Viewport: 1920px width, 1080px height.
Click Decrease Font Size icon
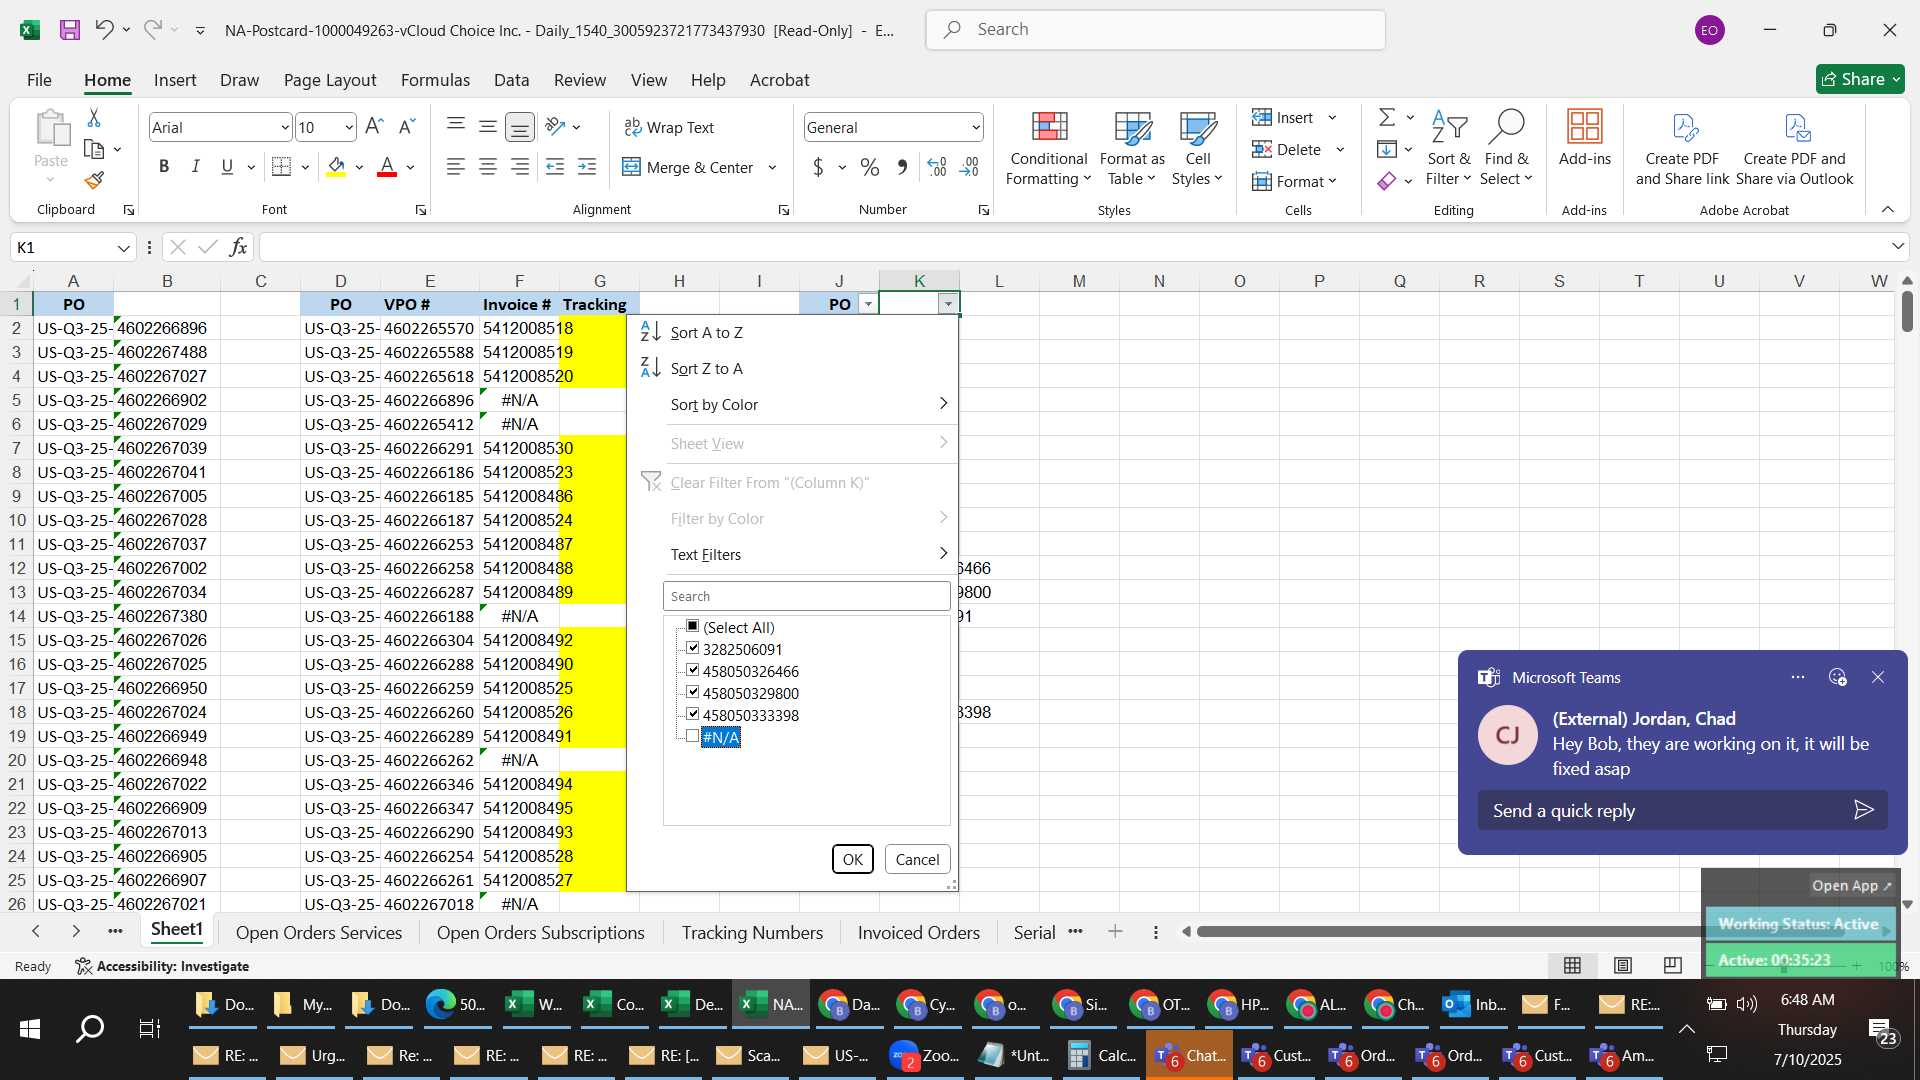[406, 127]
